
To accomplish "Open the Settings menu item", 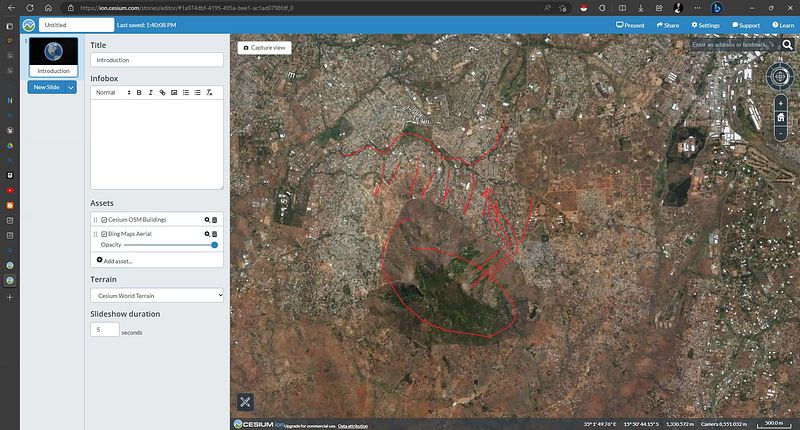I will (704, 25).
